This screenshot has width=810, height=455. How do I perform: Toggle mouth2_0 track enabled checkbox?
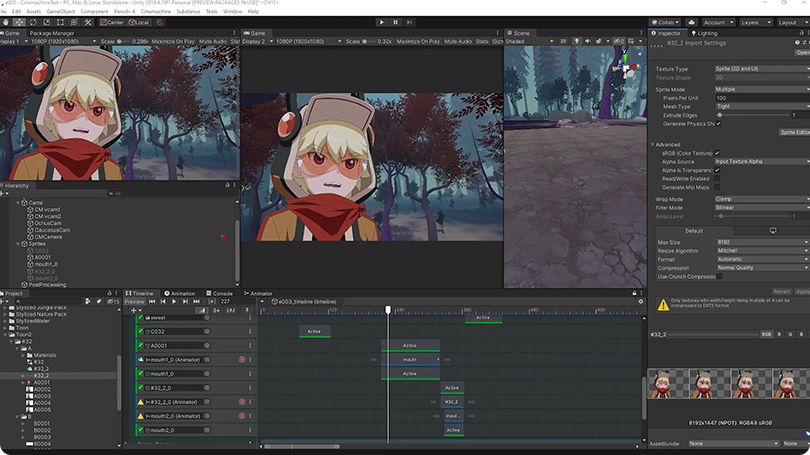point(141,430)
